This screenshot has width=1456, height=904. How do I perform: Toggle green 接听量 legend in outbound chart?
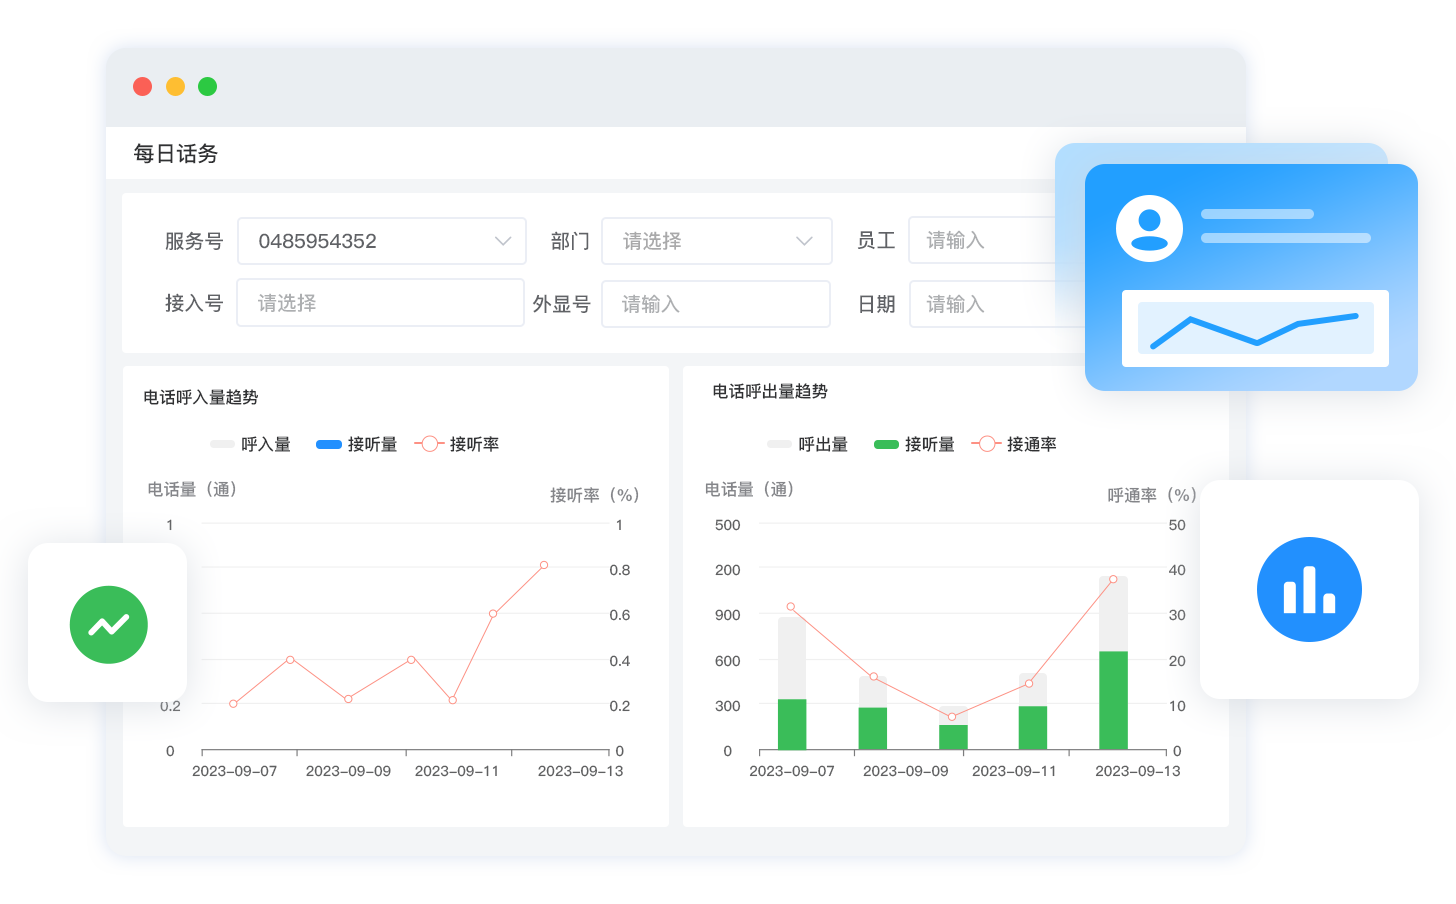(x=914, y=444)
